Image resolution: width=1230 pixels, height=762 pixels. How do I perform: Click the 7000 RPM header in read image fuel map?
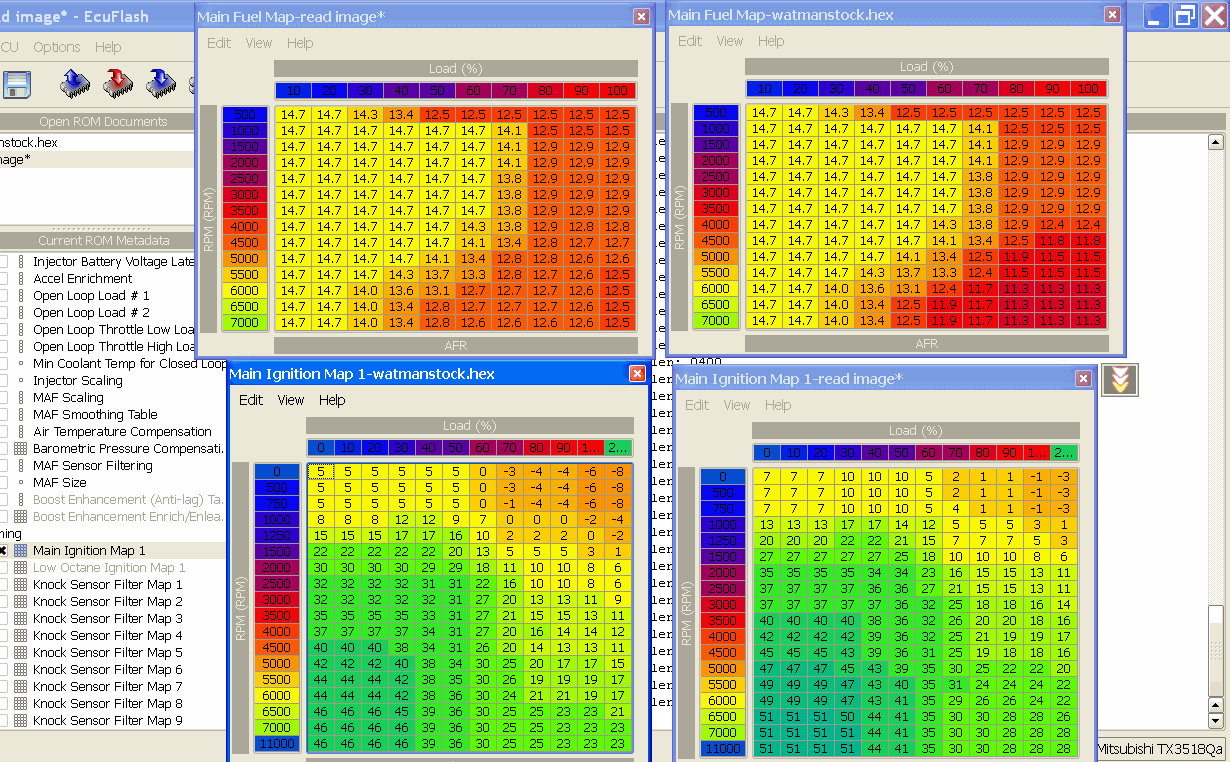pyautogui.click(x=245, y=323)
